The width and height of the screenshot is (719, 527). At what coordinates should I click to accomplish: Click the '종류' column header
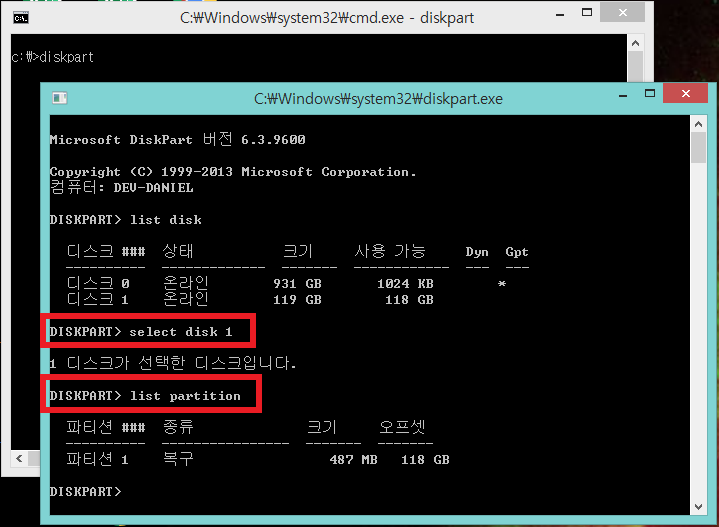coord(178,427)
